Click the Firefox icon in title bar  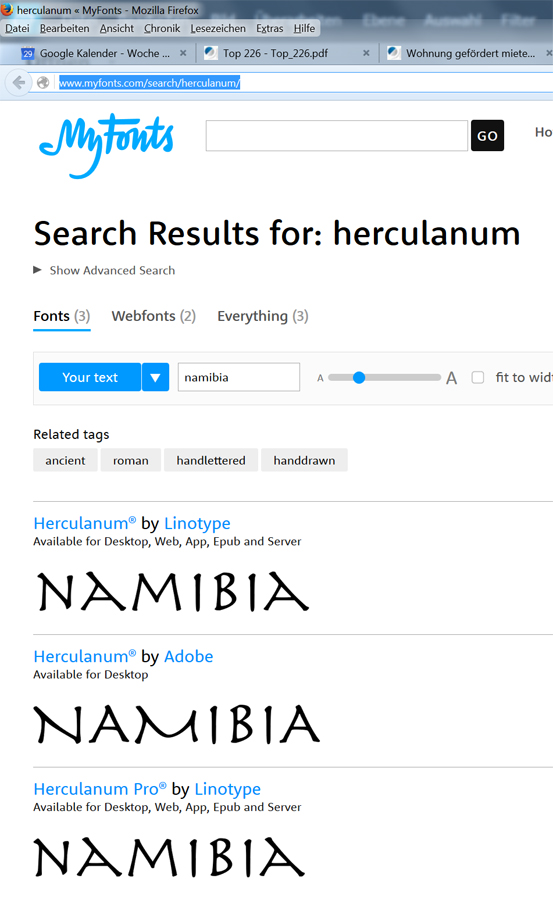pos(7,9)
